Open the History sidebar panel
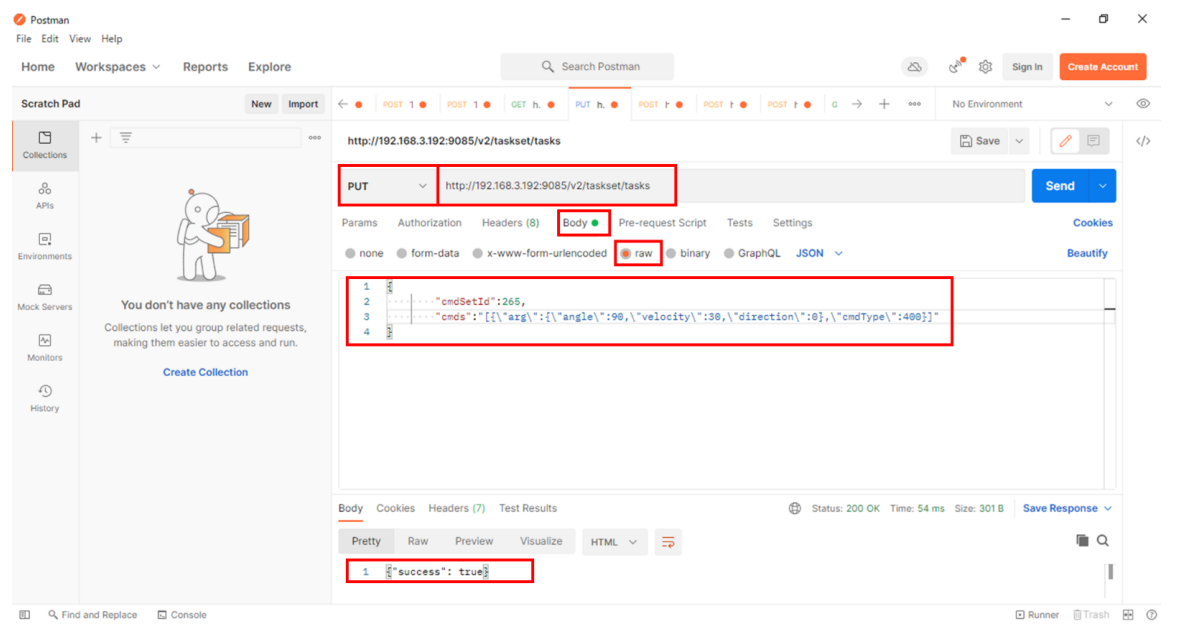Image resolution: width=1184 pixels, height=638 pixels. (45, 398)
